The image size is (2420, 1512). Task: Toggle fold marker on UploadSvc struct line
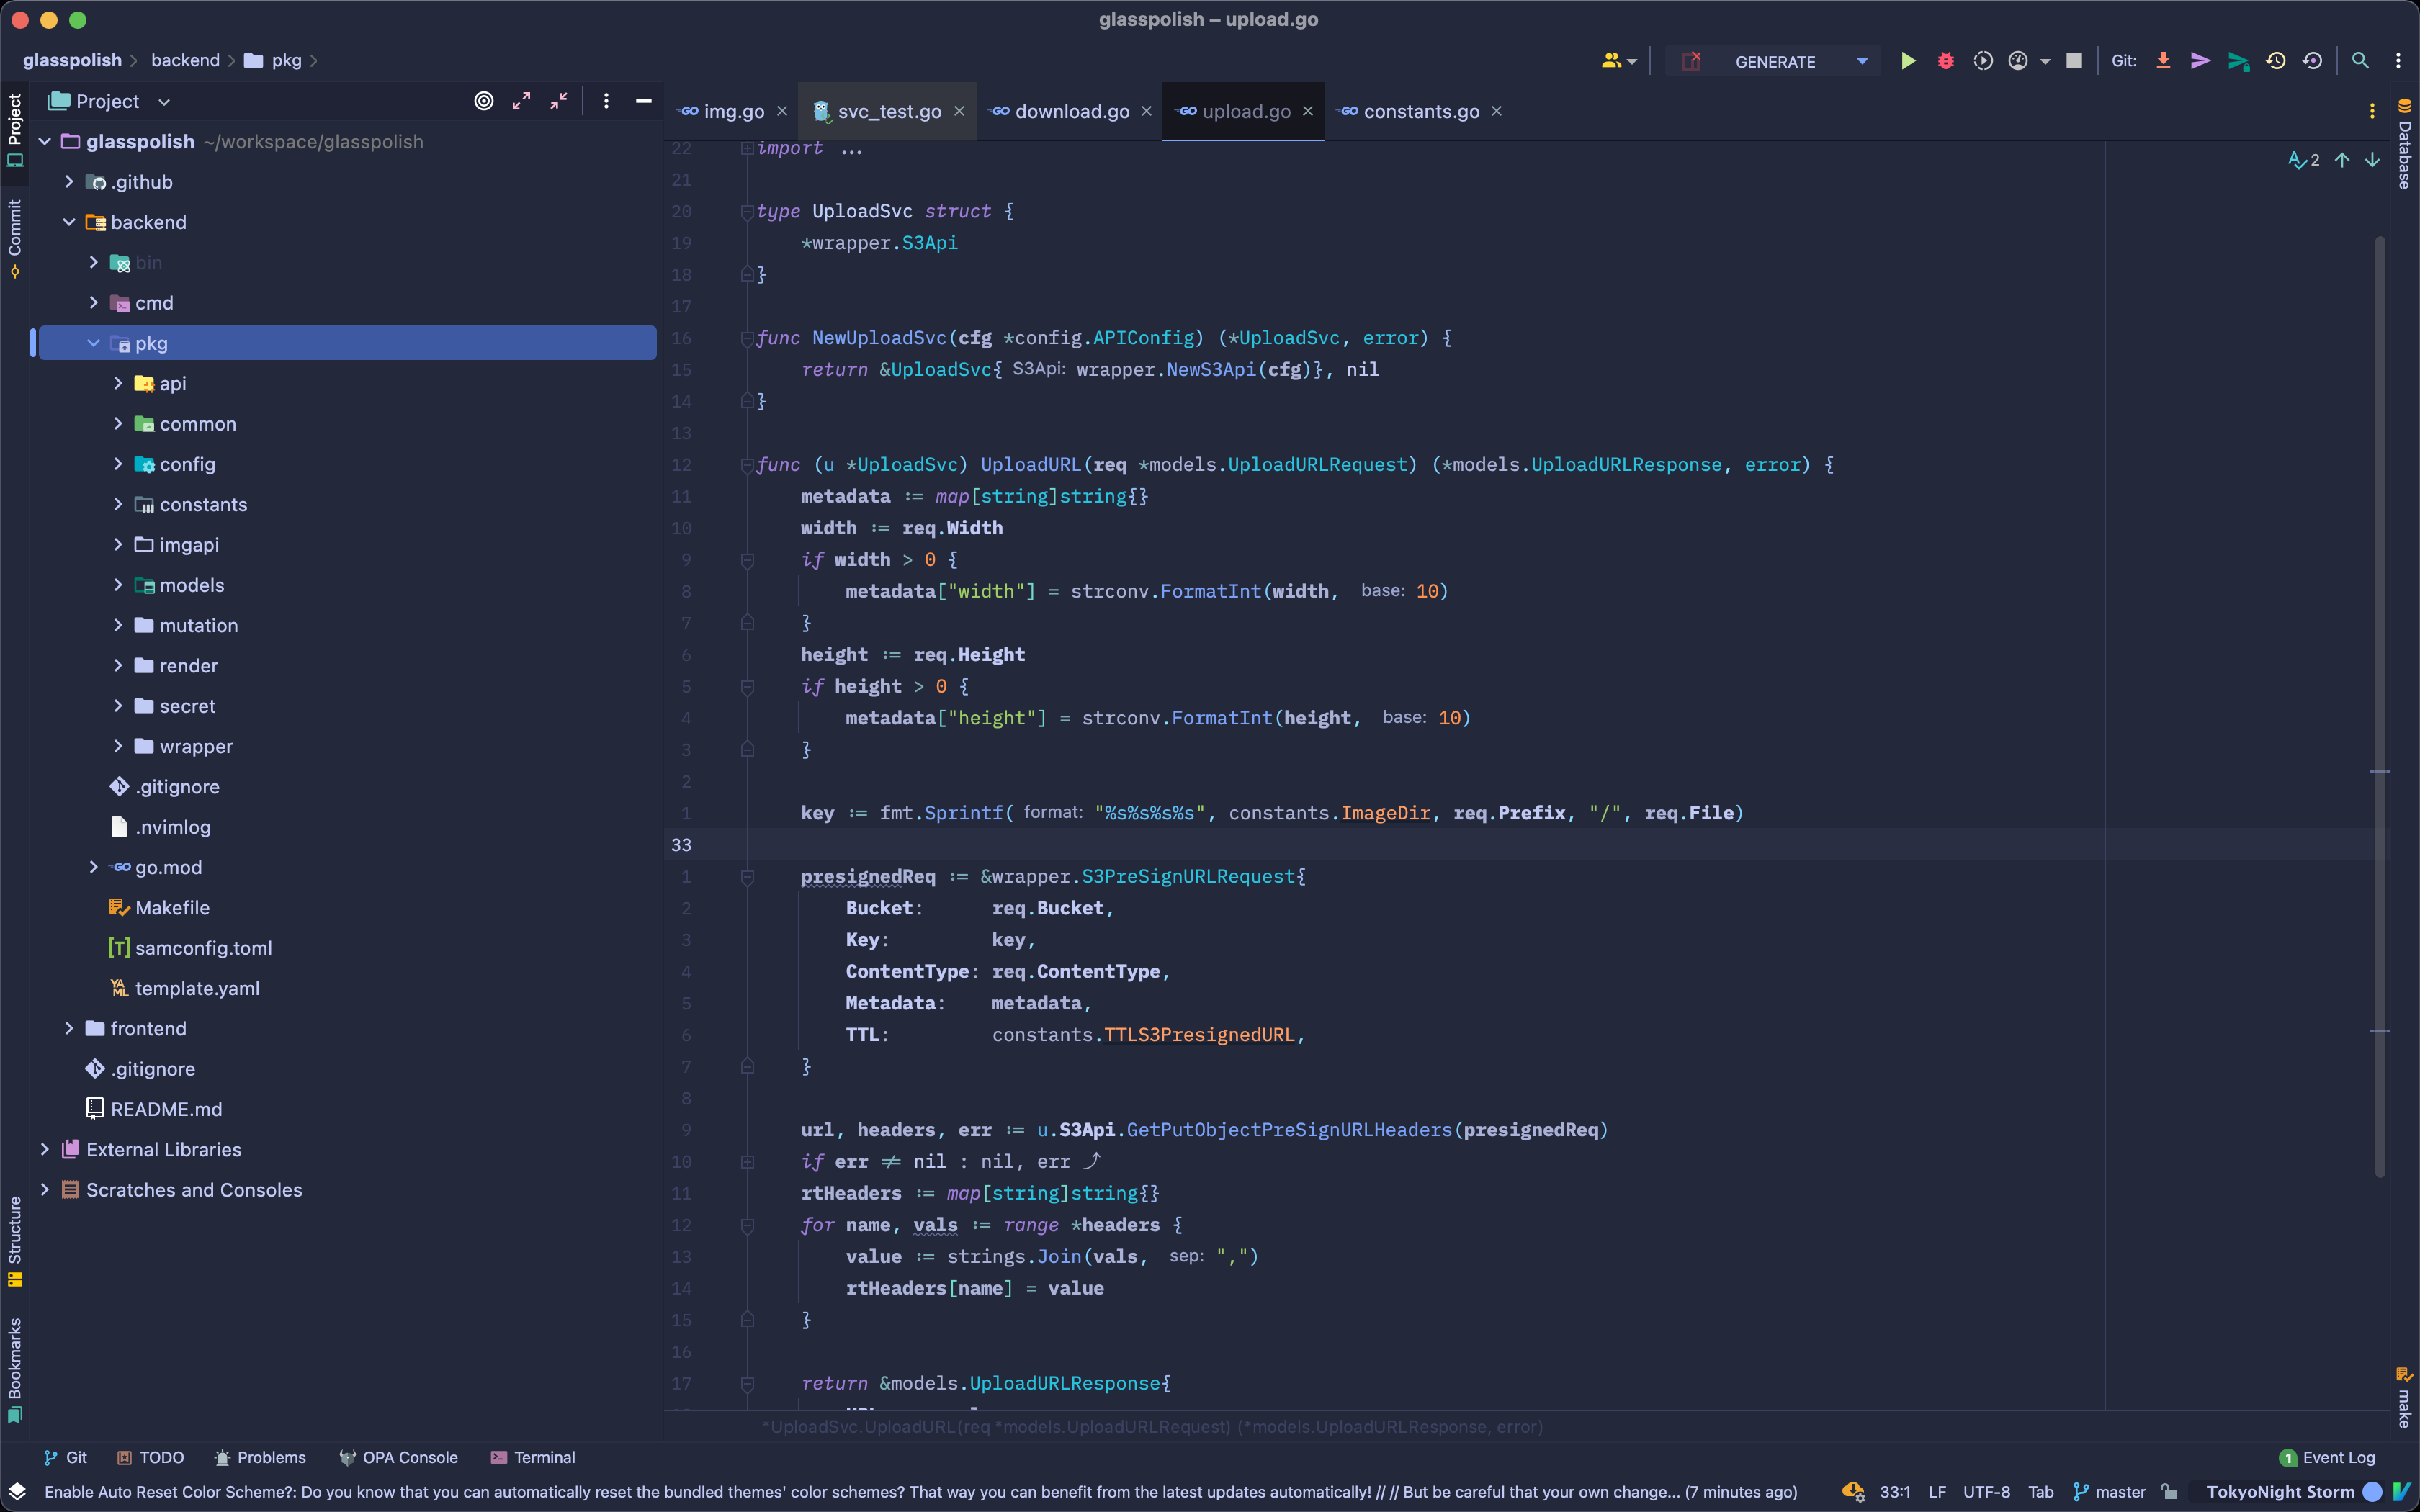(x=747, y=211)
